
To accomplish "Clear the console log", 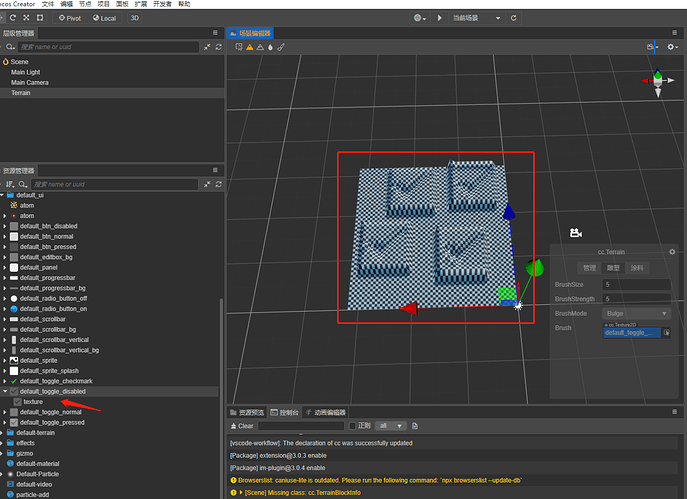I will 241,425.
